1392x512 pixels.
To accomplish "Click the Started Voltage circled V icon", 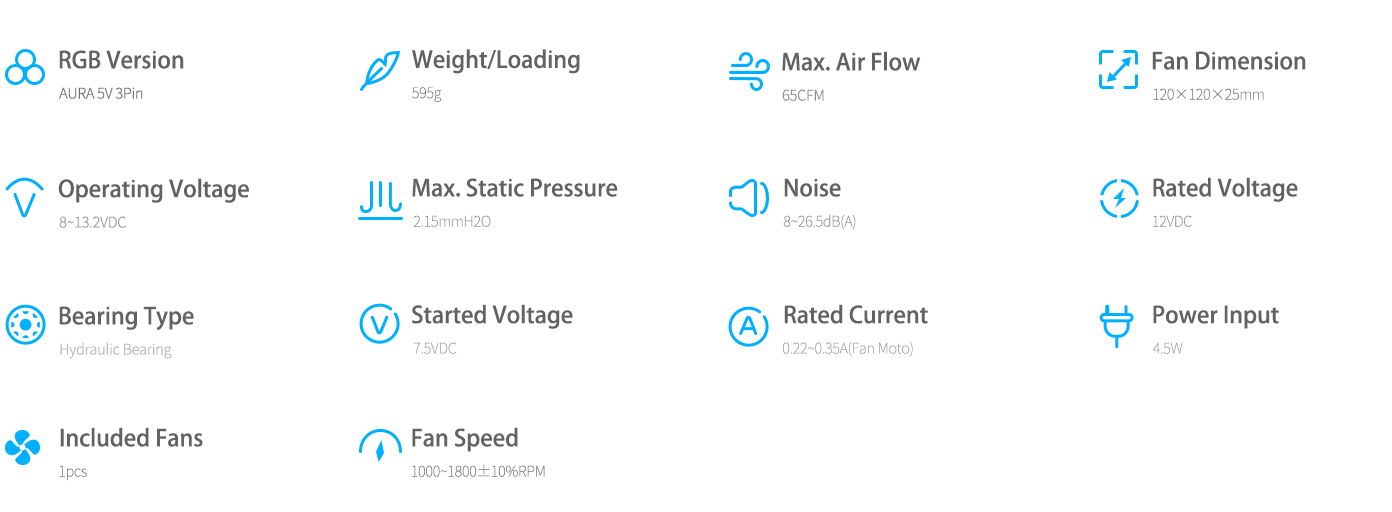I will click(x=379, y=324).
